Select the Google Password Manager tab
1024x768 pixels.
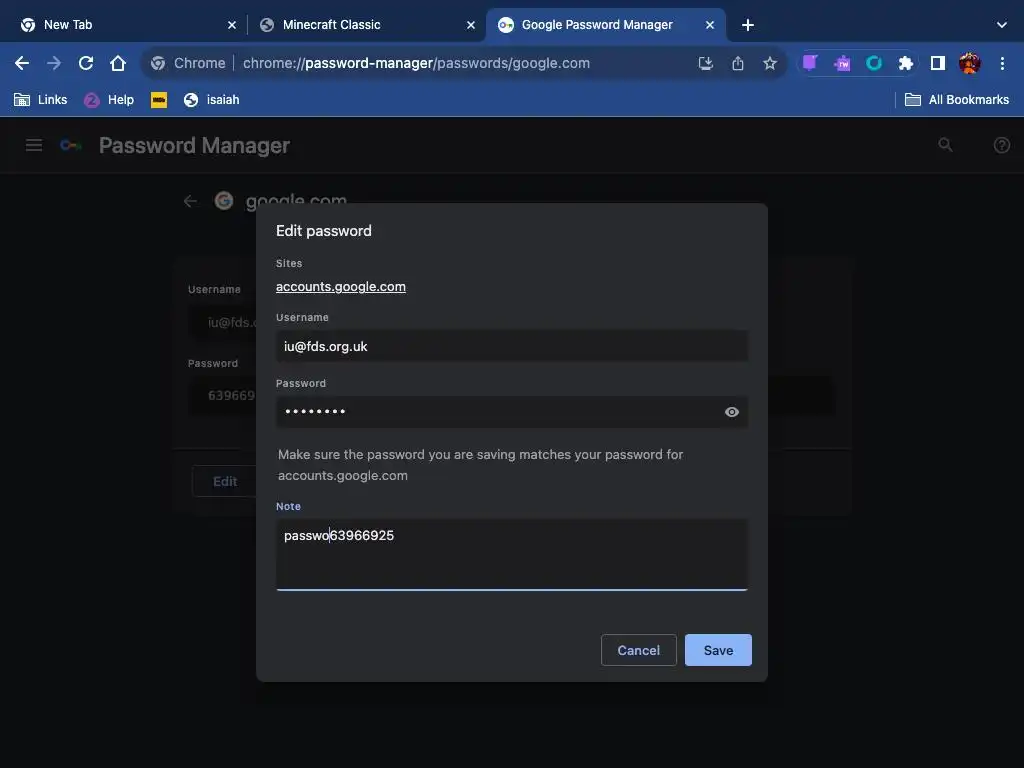point(605,25)
